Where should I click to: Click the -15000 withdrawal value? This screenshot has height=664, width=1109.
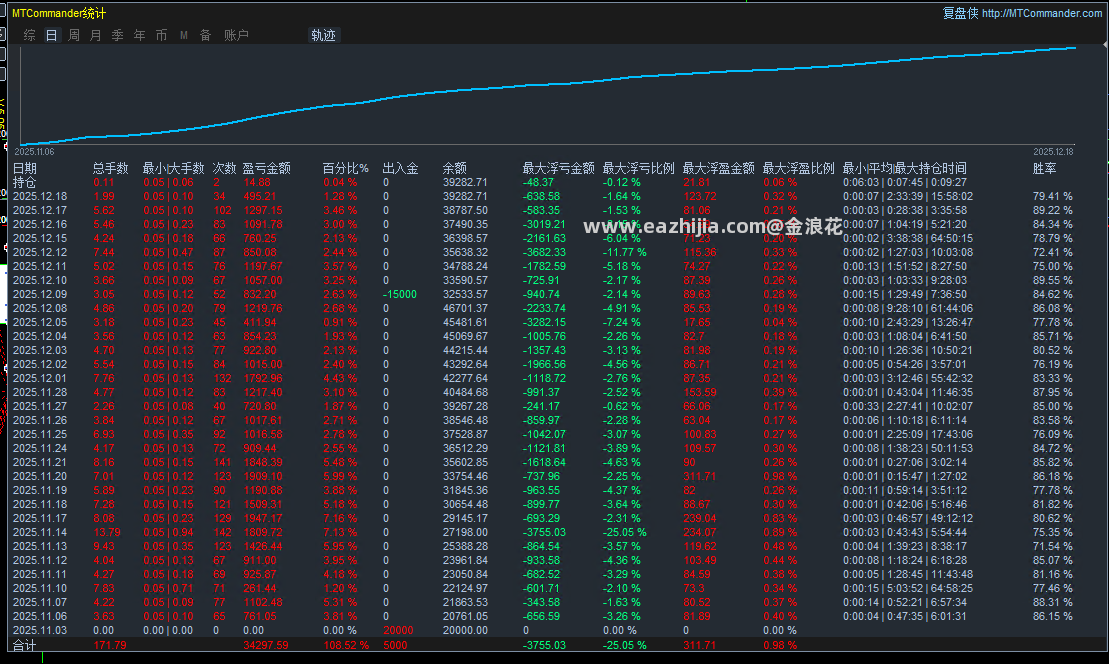coord(400,294)
